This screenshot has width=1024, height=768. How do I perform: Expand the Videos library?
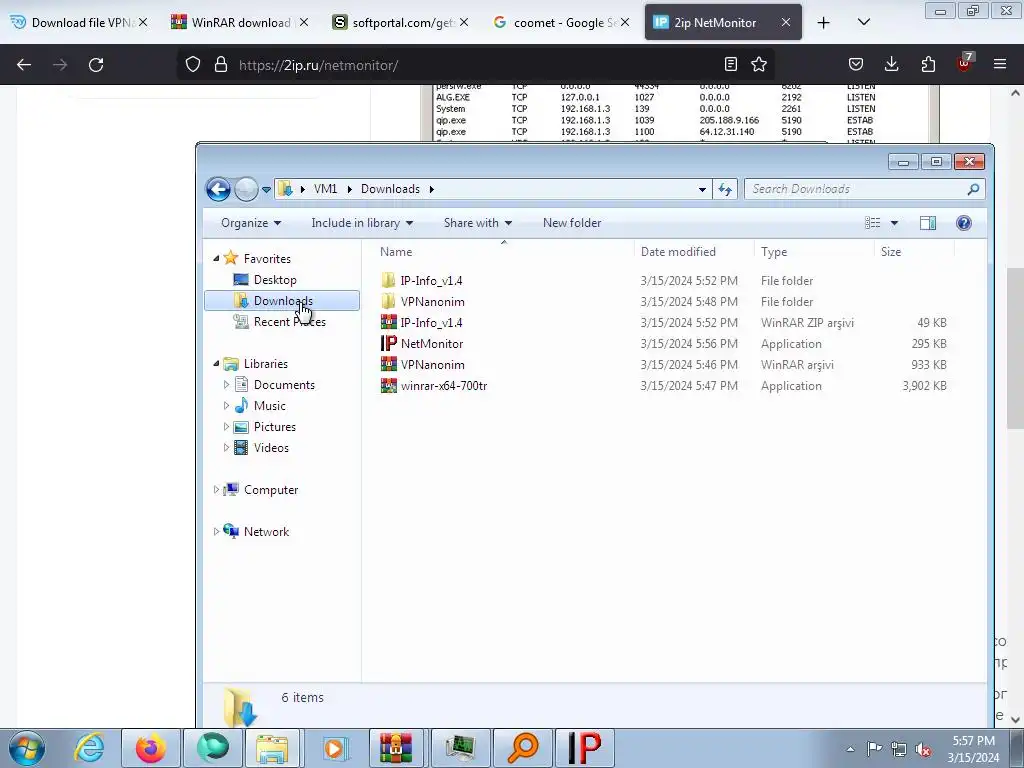(227, 447)
